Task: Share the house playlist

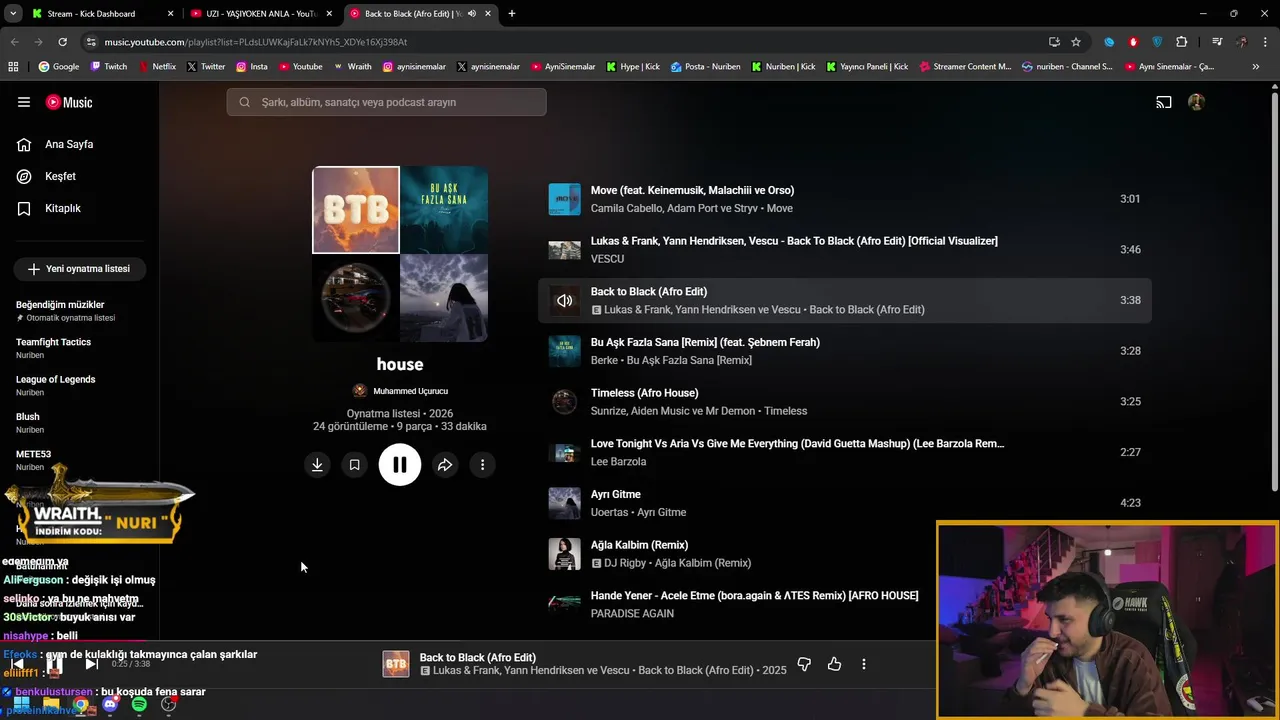Action: tap(445, 465)
